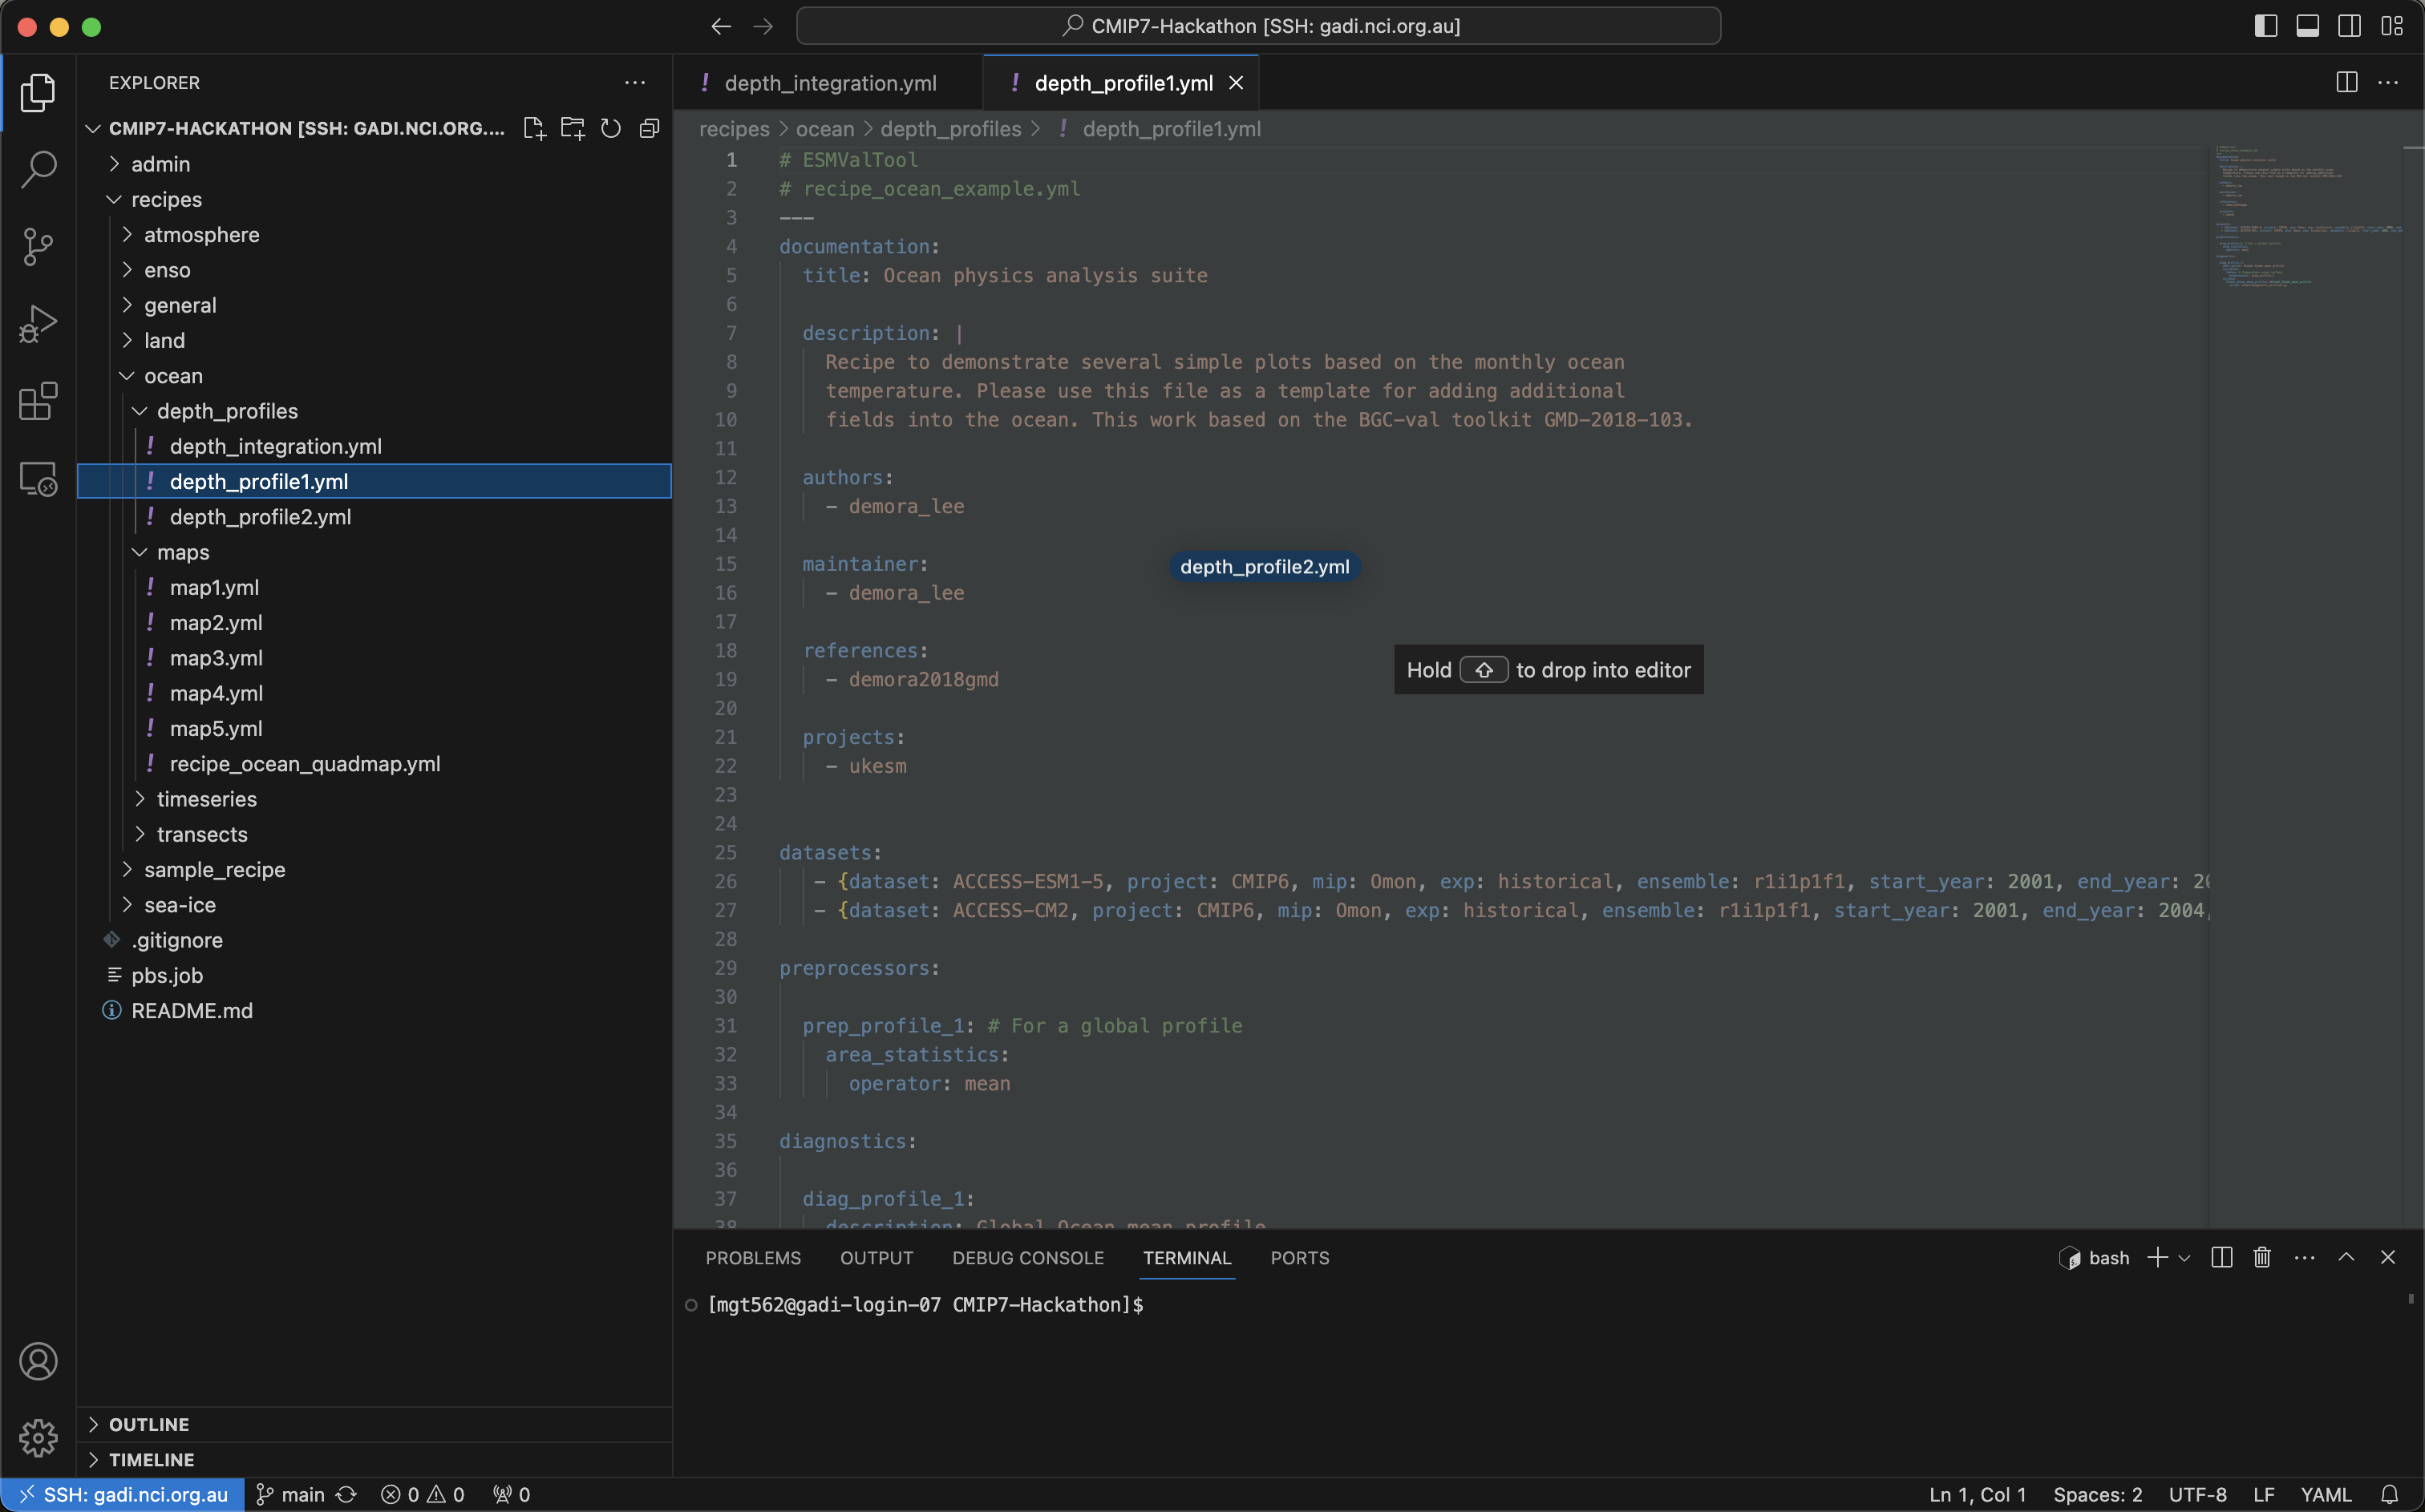Image resolution: width=2425 pixels, height=1512 pixels.
Task: Open the Explorer view in the activity bar
Action: [x=38, y=92]
